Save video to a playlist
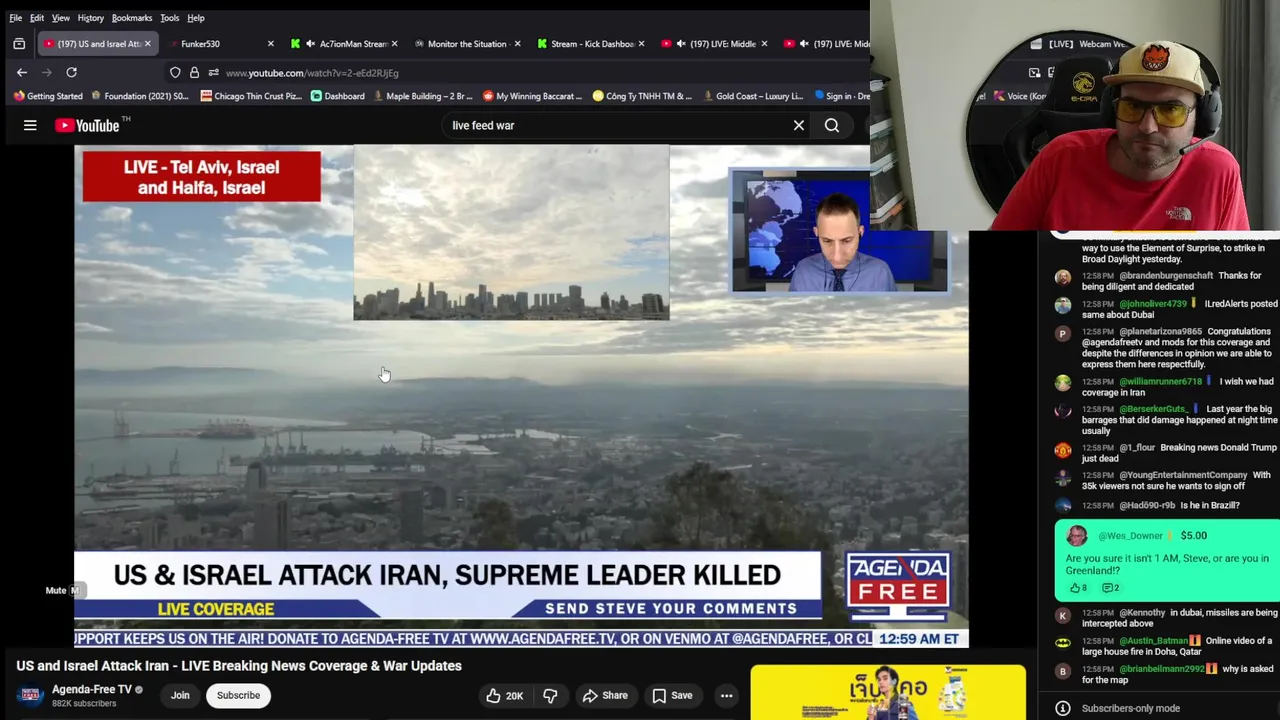The image size is (1280, 720). pyautogui.click(x=672, y=696)
